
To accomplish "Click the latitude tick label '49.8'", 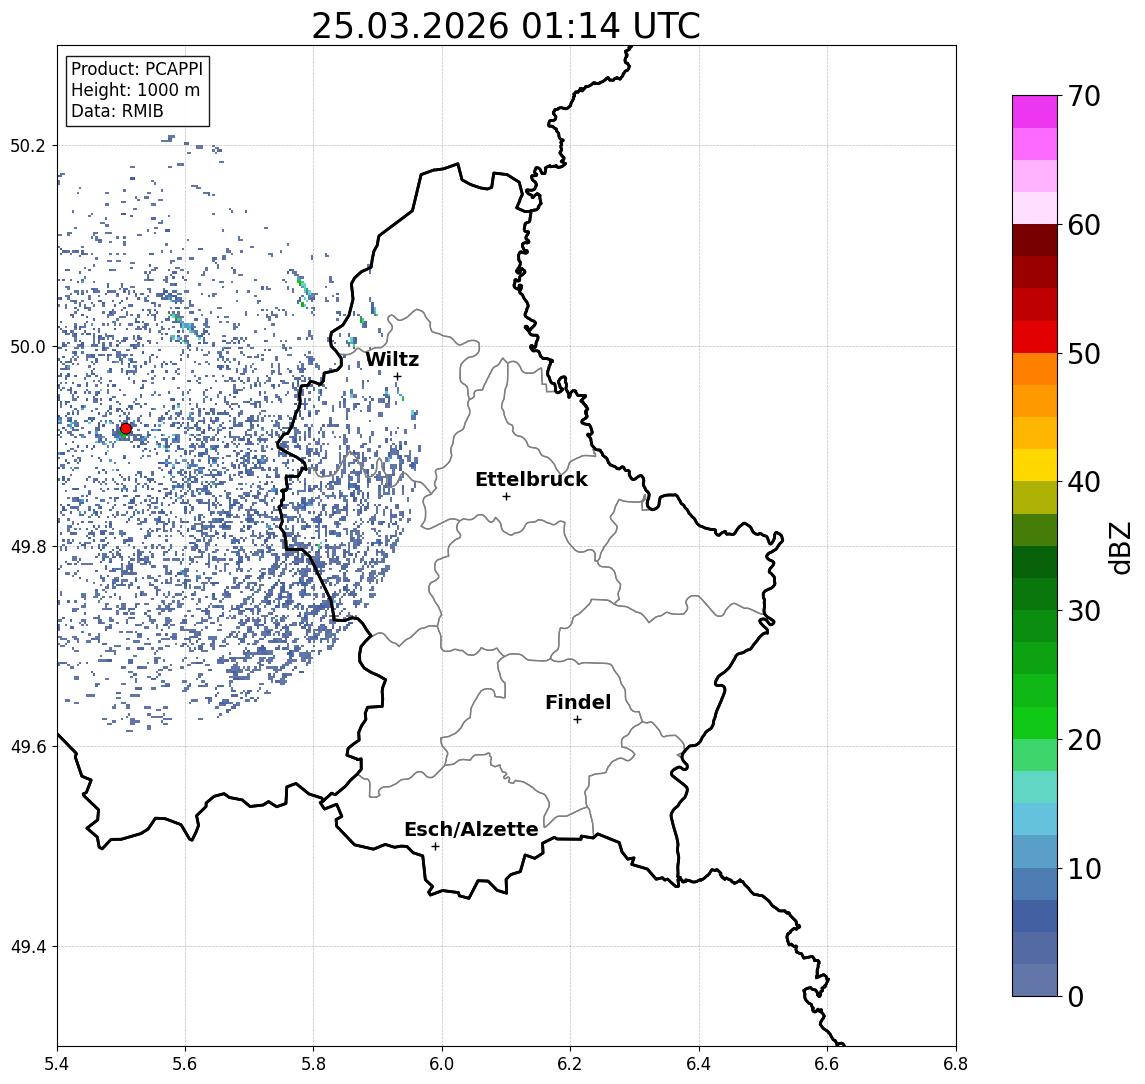I will pyautogui.click(x=28, y=546).
